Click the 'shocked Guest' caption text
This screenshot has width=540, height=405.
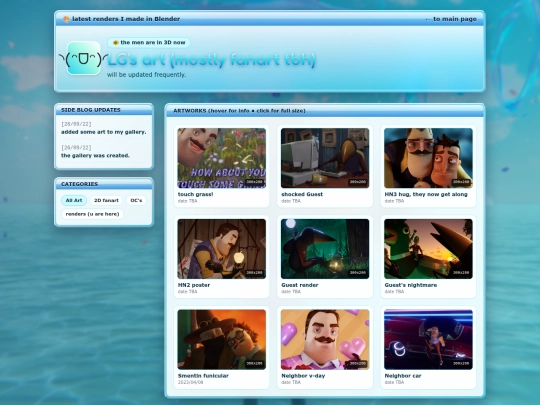click(302, 194)
